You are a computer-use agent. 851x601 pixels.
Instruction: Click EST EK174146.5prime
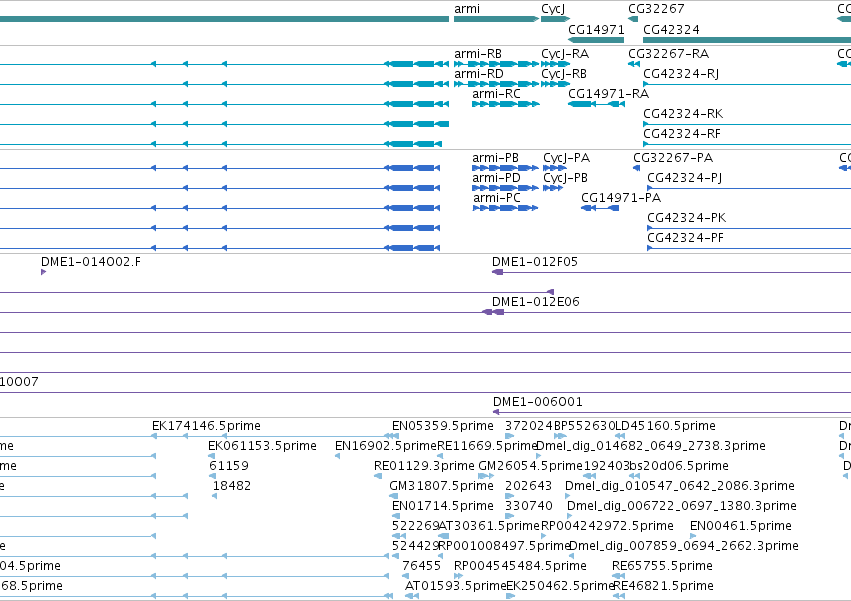[x=206, y=426]
